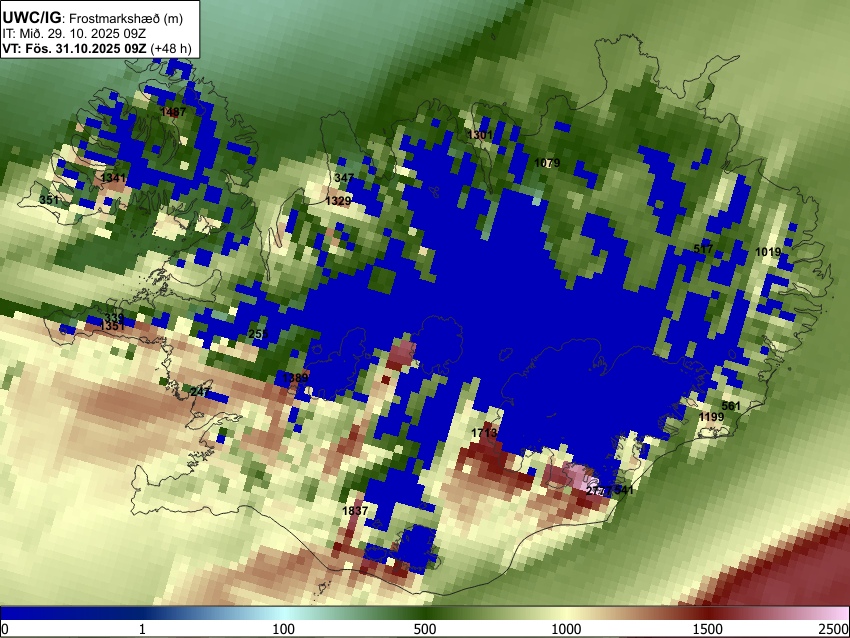Select the 1079 map label
This screenshot has width=850, height=638.
[547, 163]
